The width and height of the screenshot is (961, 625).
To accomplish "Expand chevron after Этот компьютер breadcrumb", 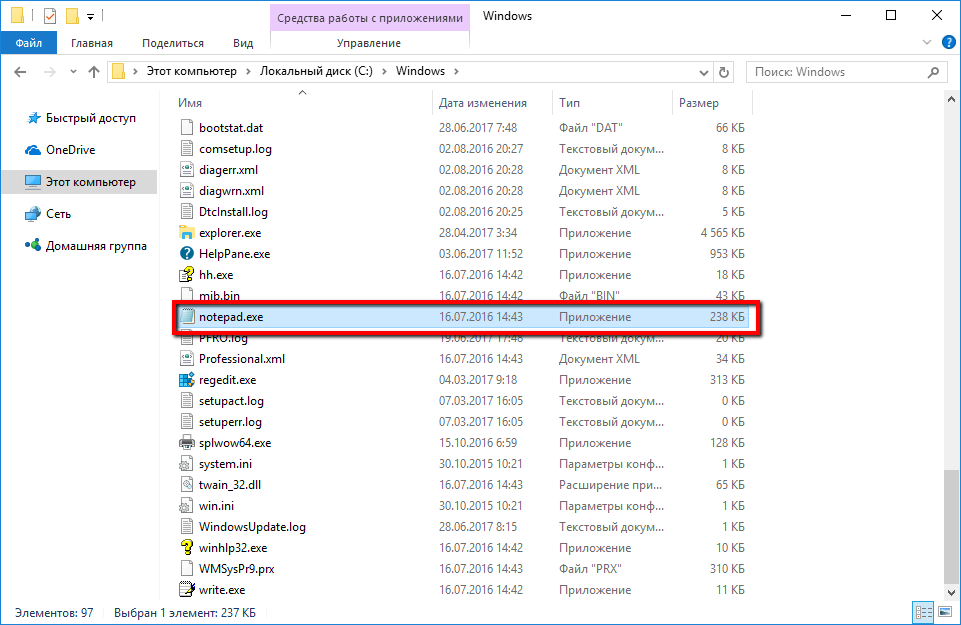I will [x=248, y=72].
